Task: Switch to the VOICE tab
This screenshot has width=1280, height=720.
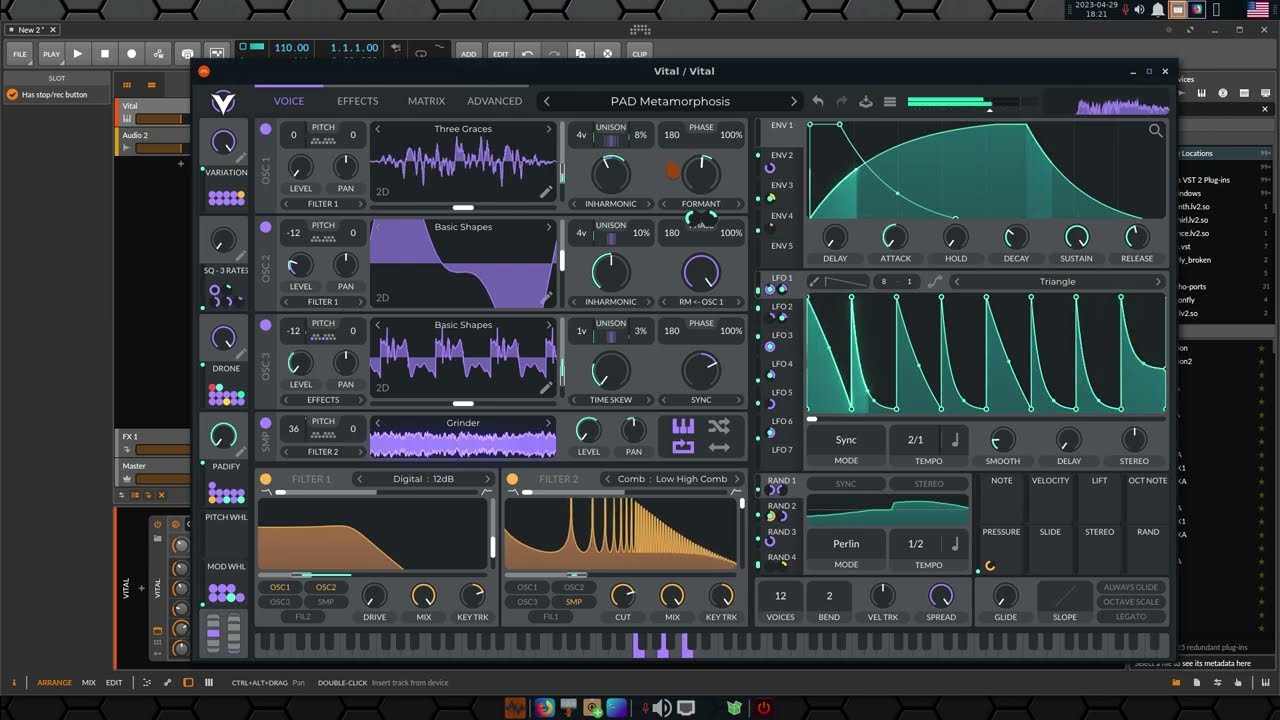Action: pyautogui.click(x=289, y=101)
